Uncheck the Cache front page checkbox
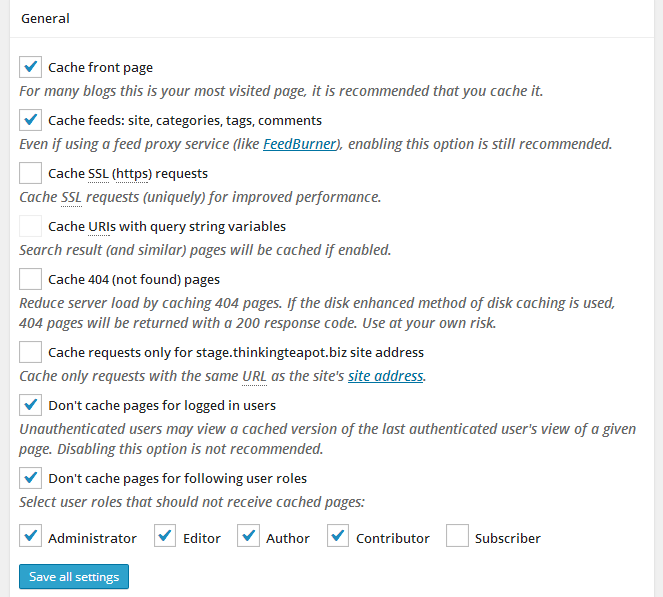 (x=30, y=68)
